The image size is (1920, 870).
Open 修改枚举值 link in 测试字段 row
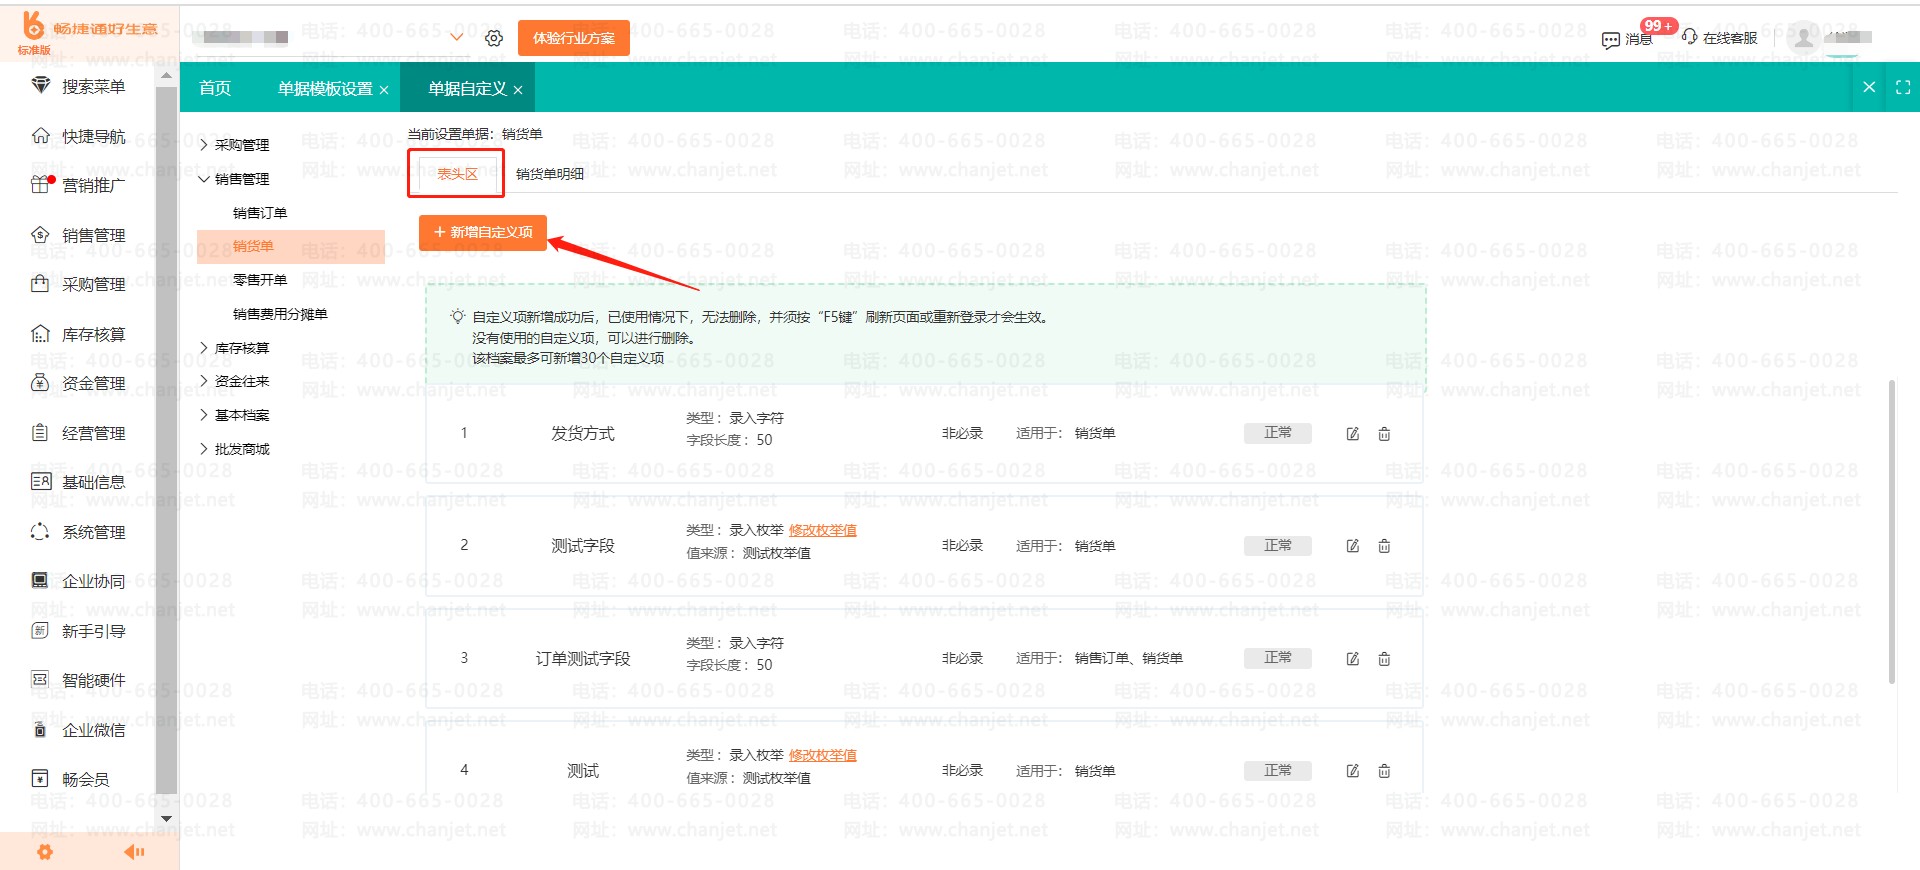tap(822, 530)
